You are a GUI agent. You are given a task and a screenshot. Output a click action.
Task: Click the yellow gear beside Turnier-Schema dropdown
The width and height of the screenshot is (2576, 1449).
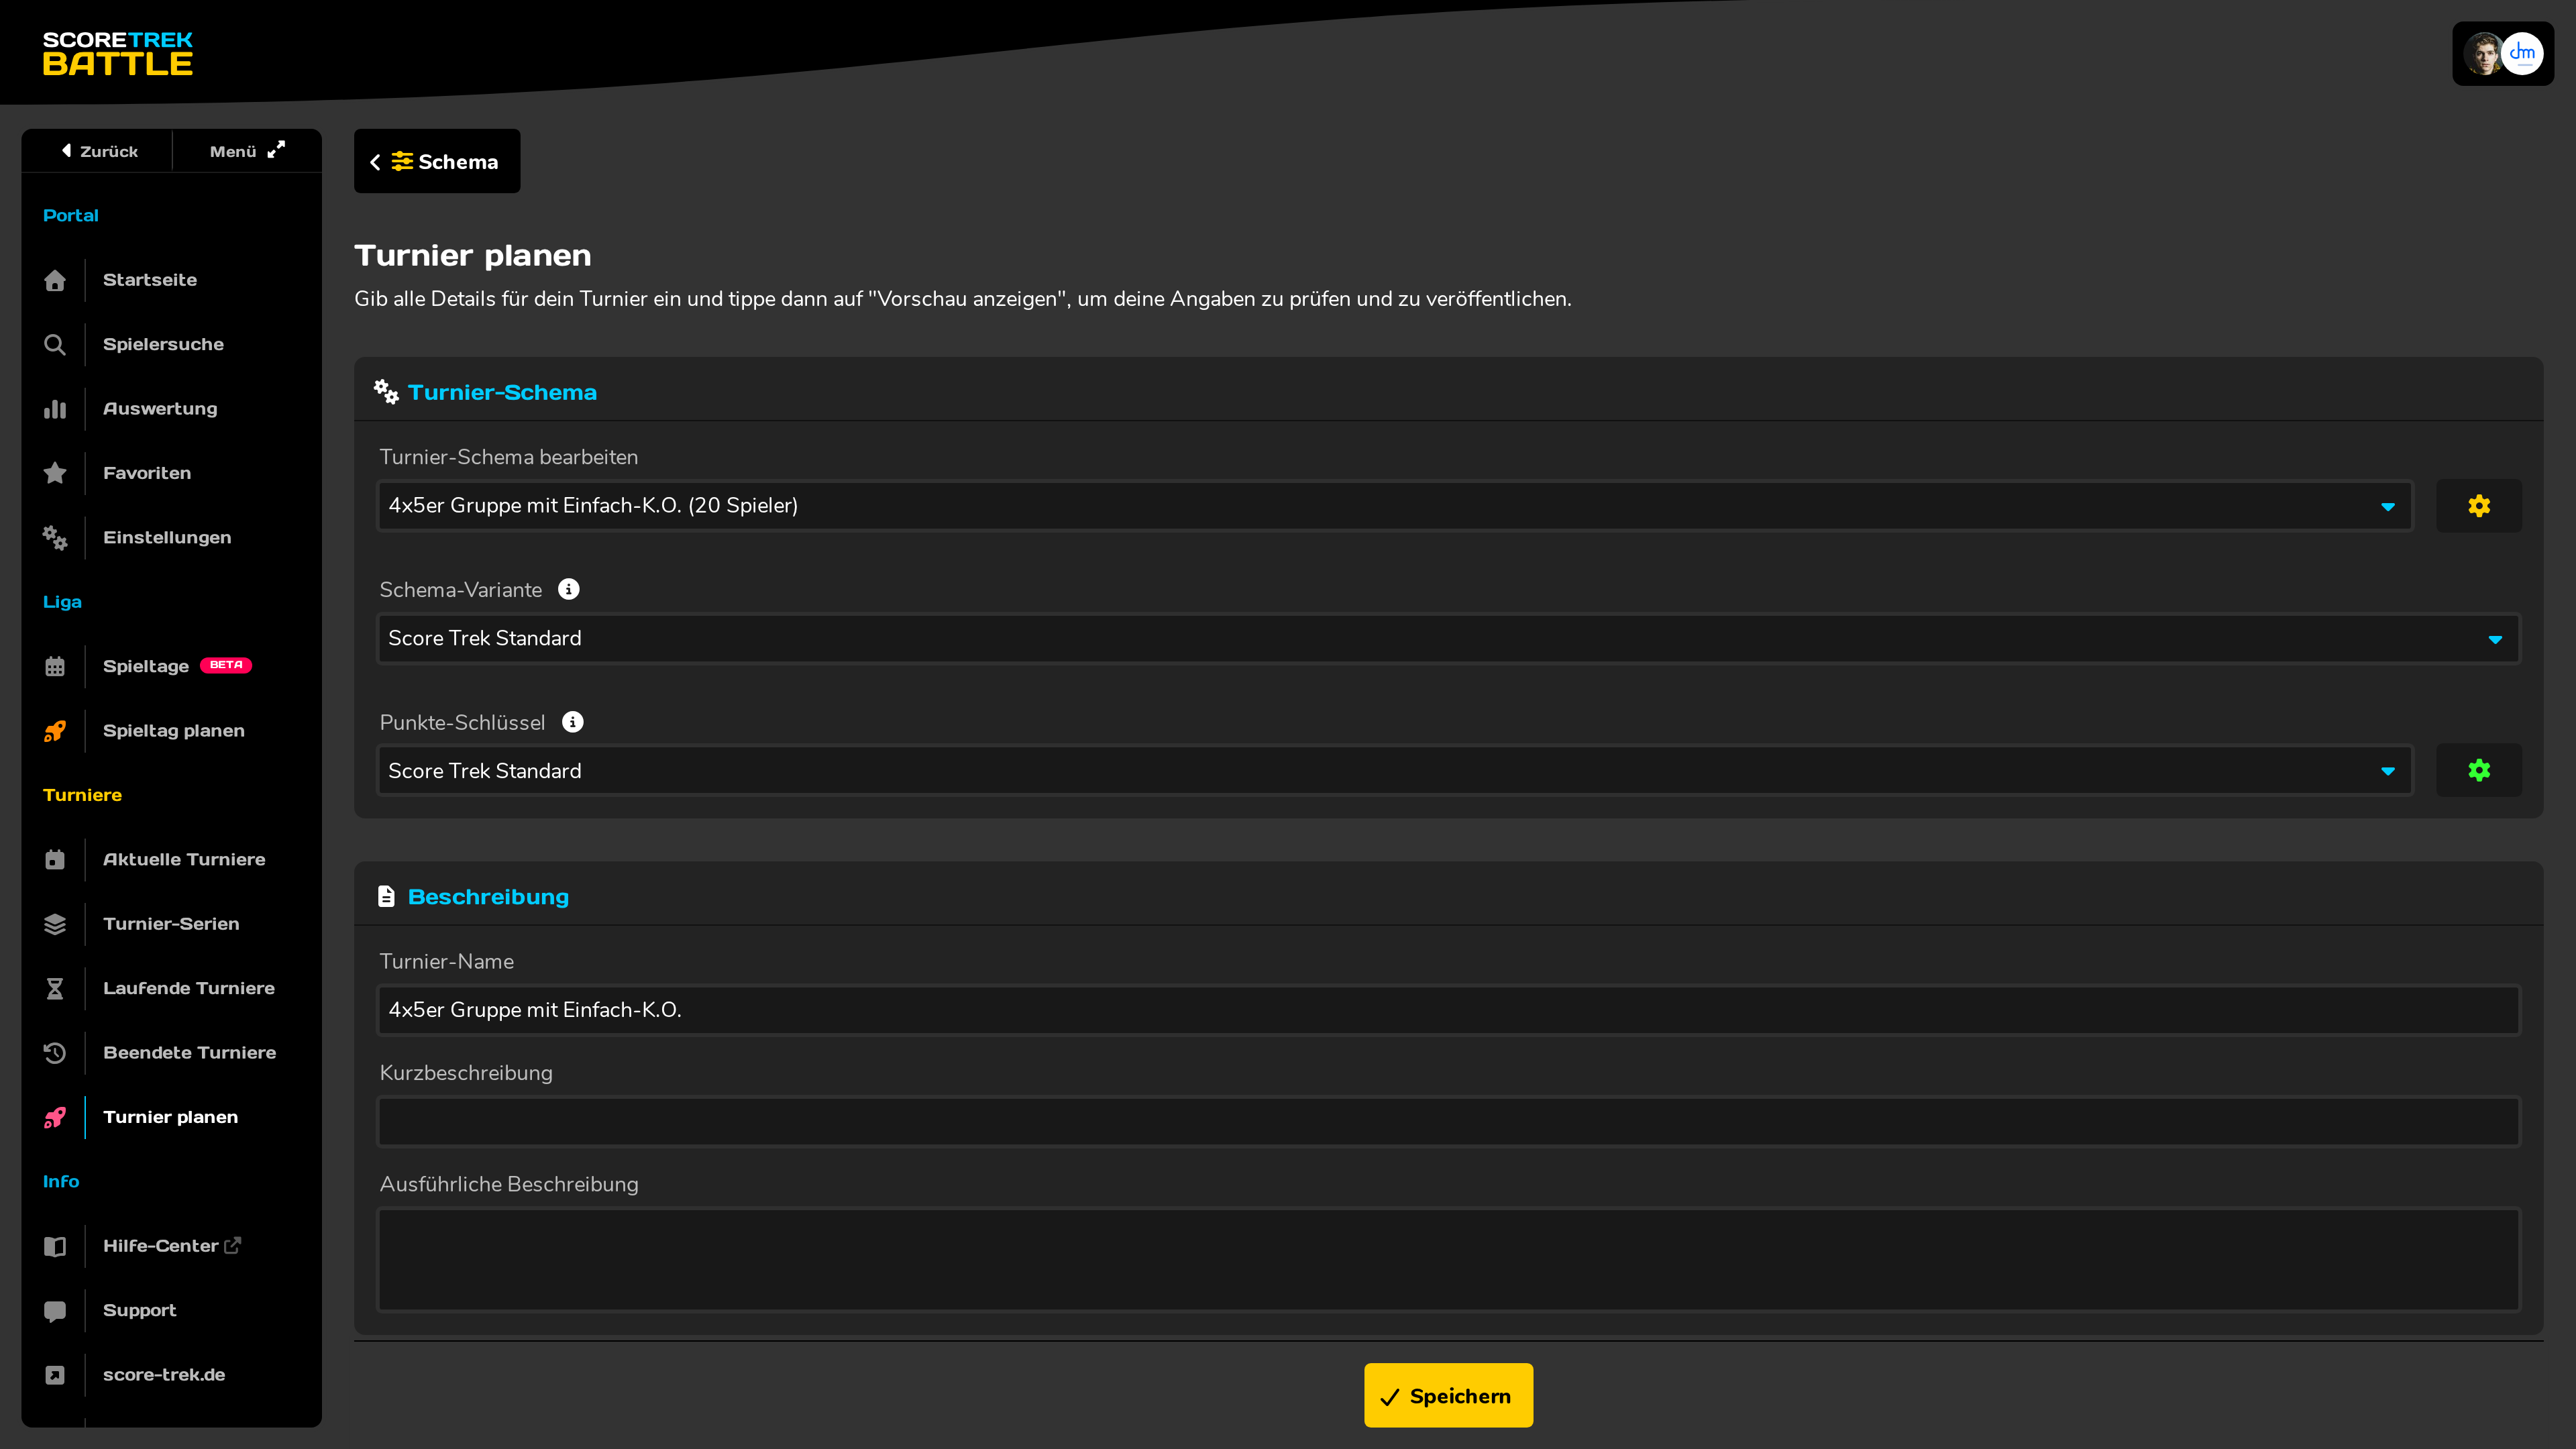(x=2478, y=506)
